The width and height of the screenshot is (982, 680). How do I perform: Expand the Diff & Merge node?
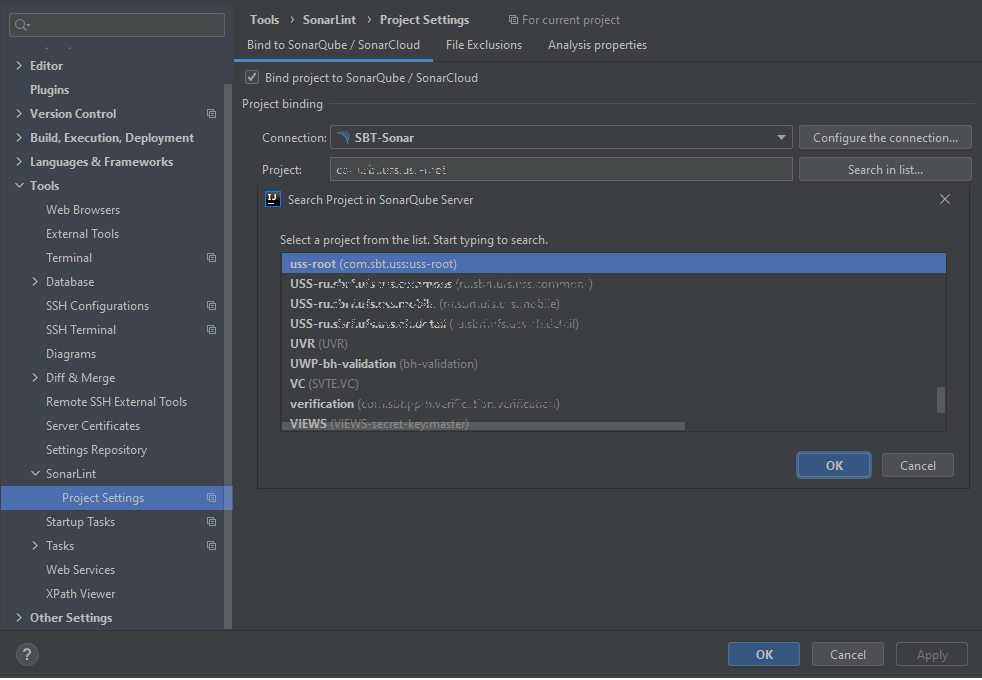tap(36, 378)
